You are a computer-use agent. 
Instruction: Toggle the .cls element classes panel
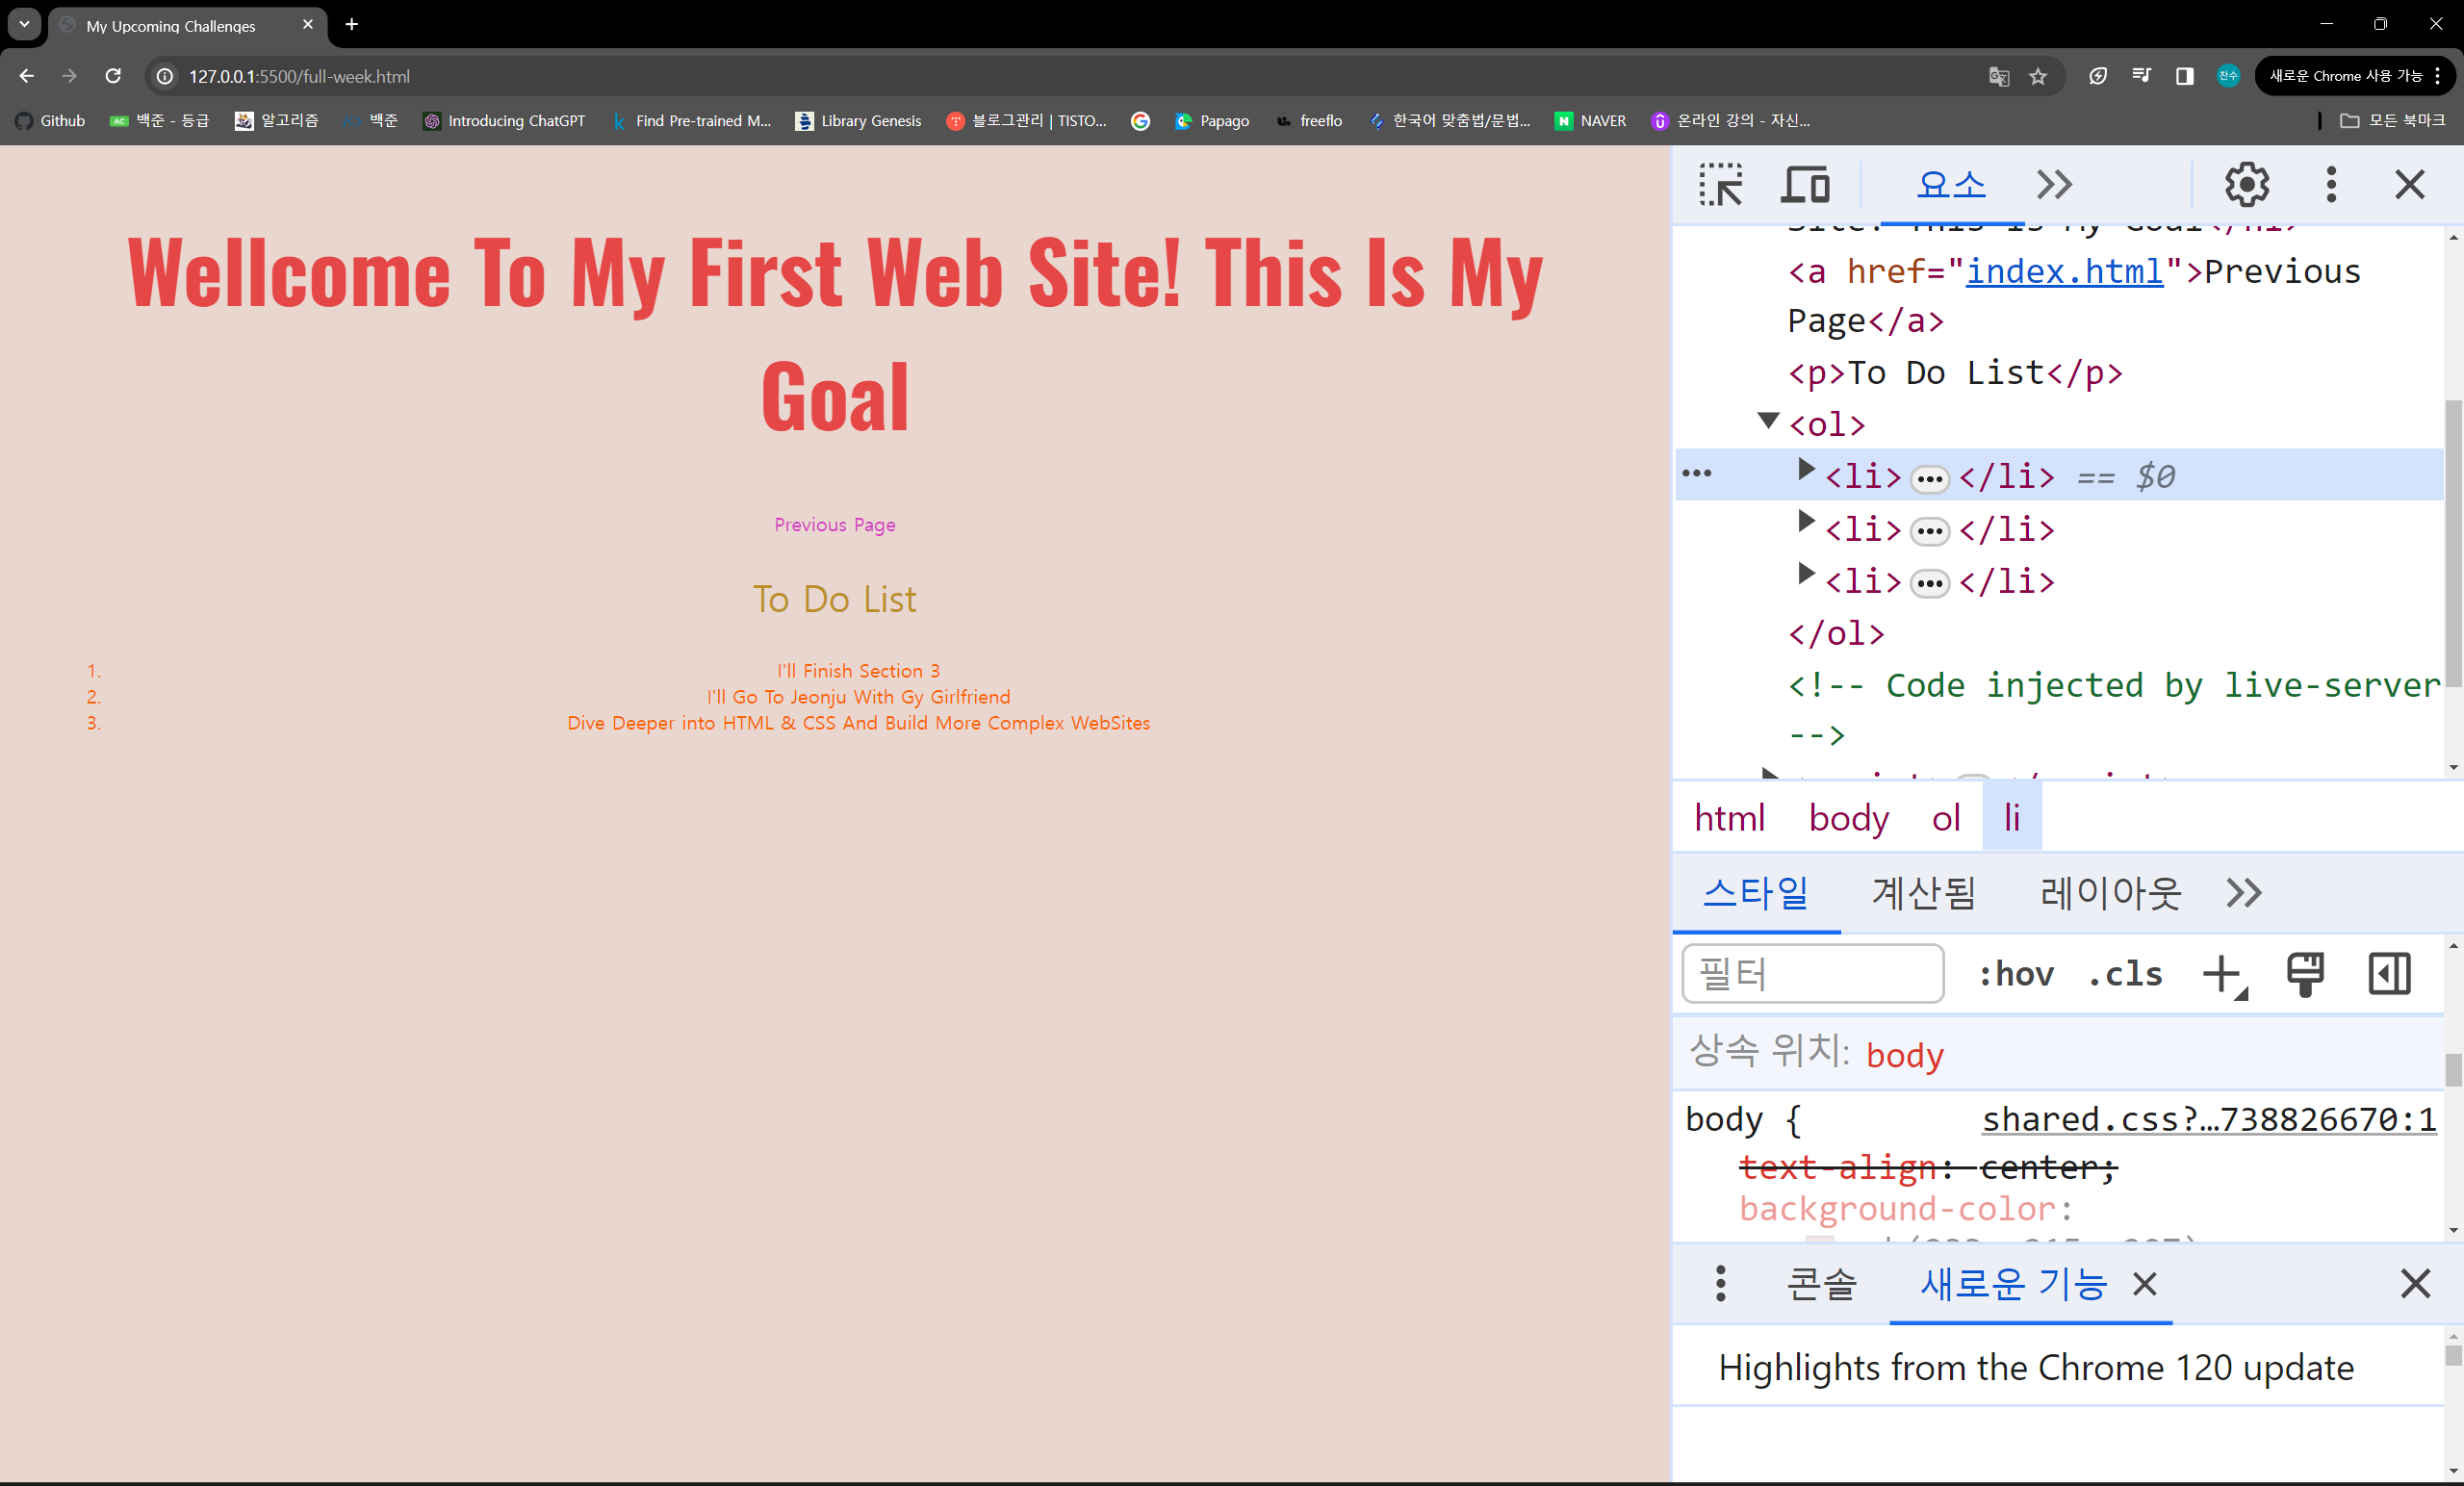tap(2125, 974)
